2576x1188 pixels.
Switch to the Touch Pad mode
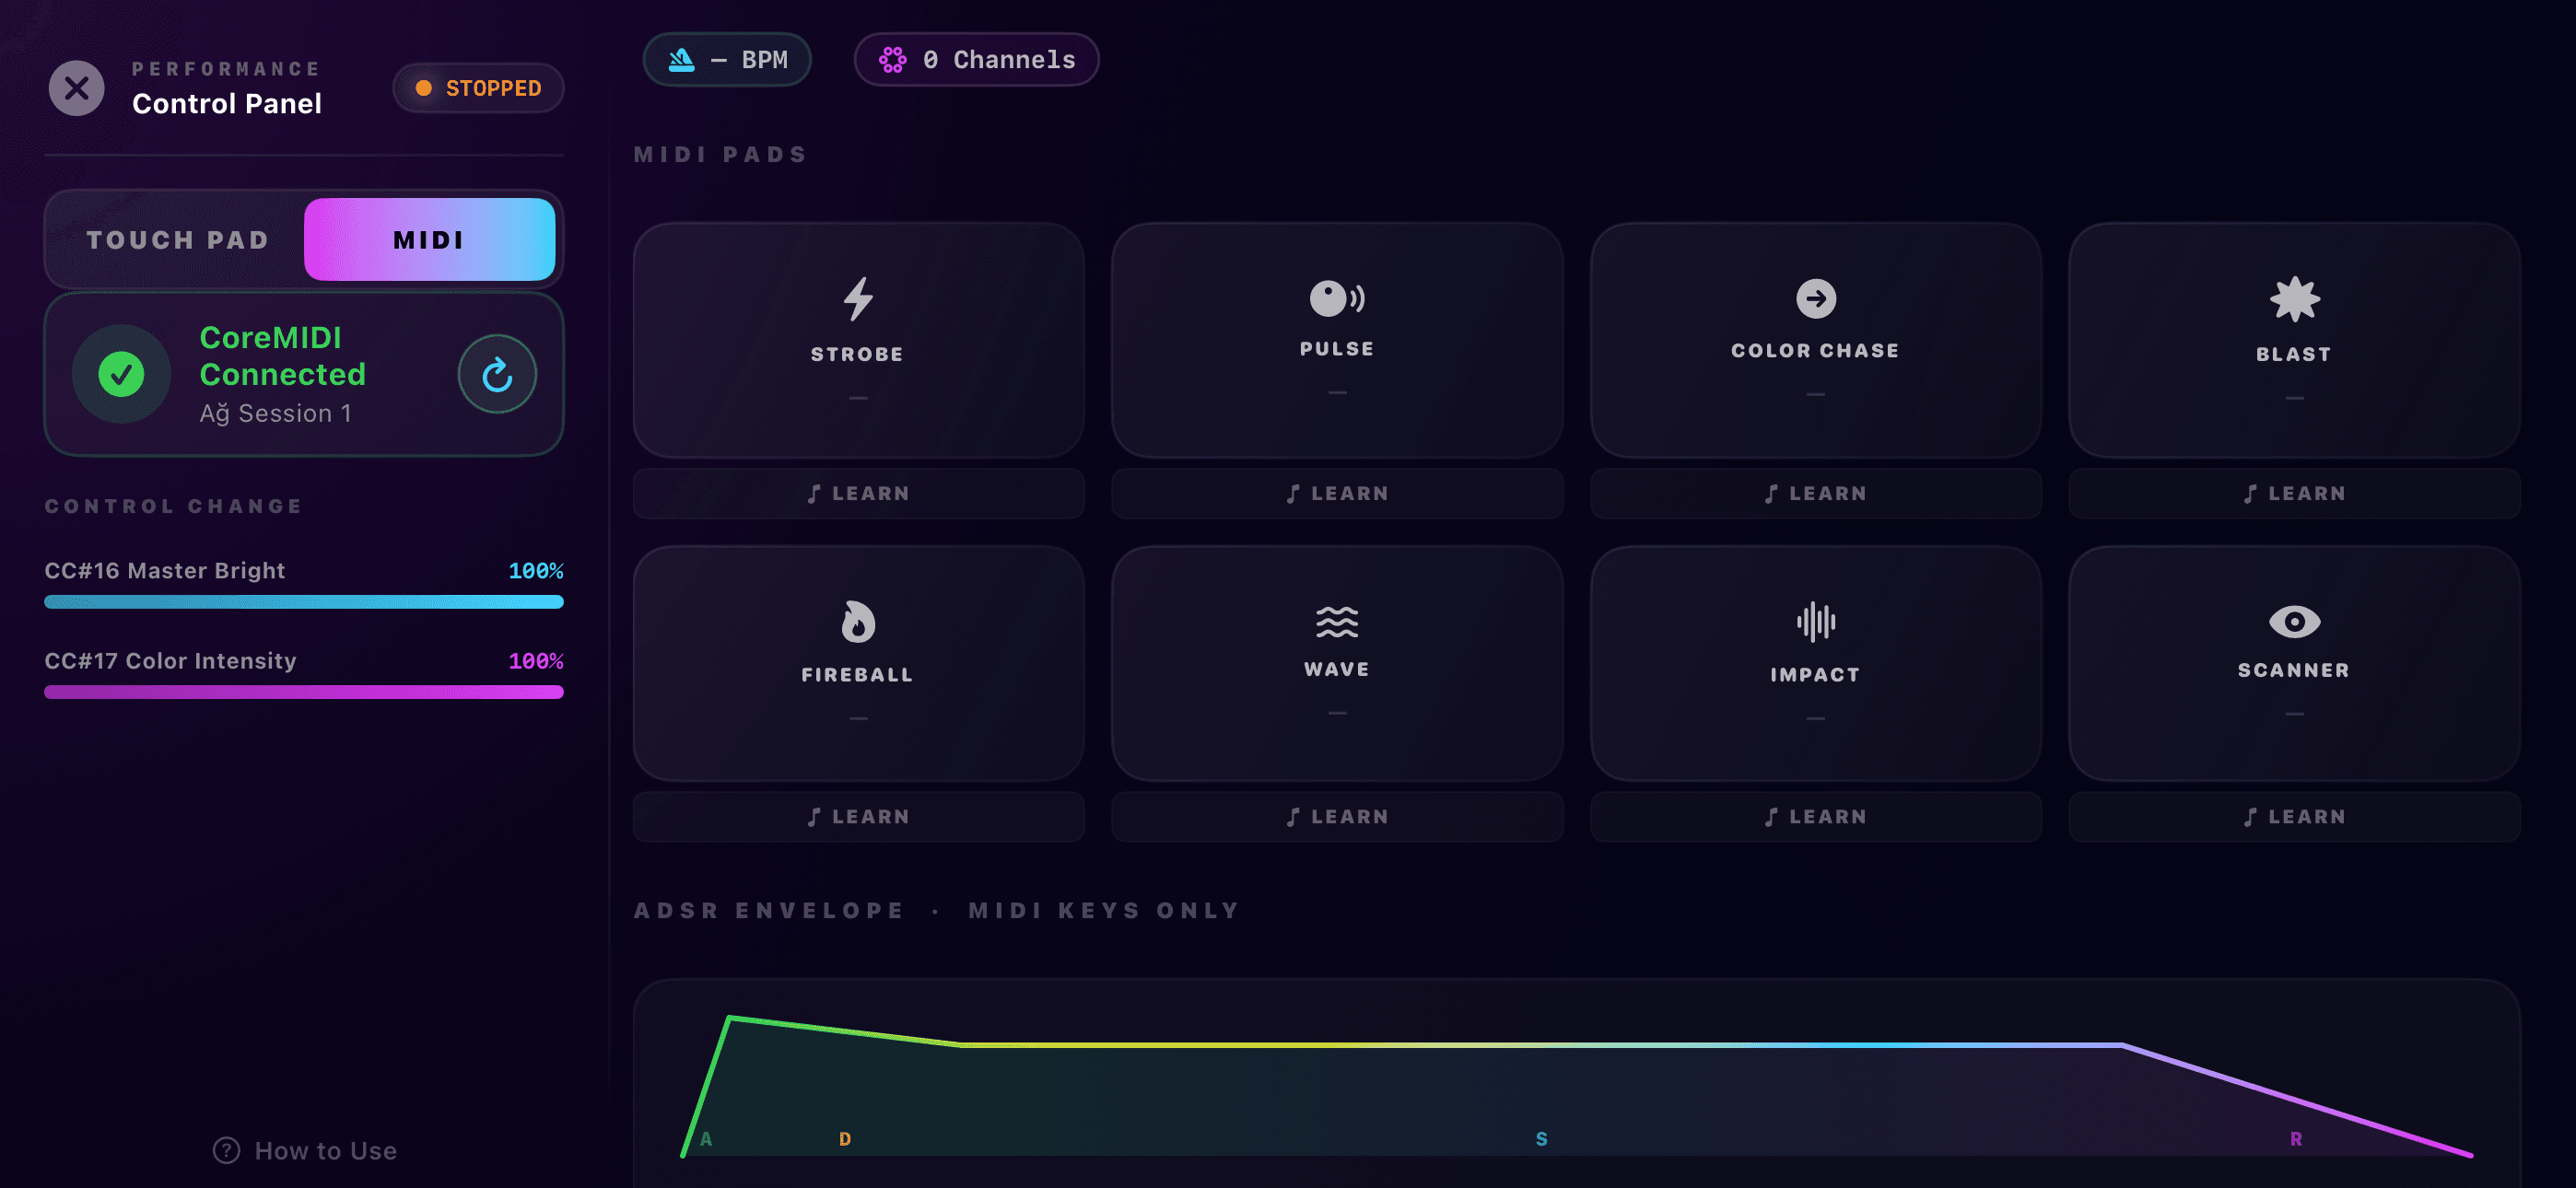pyautogui.click(x=177, y=239)
